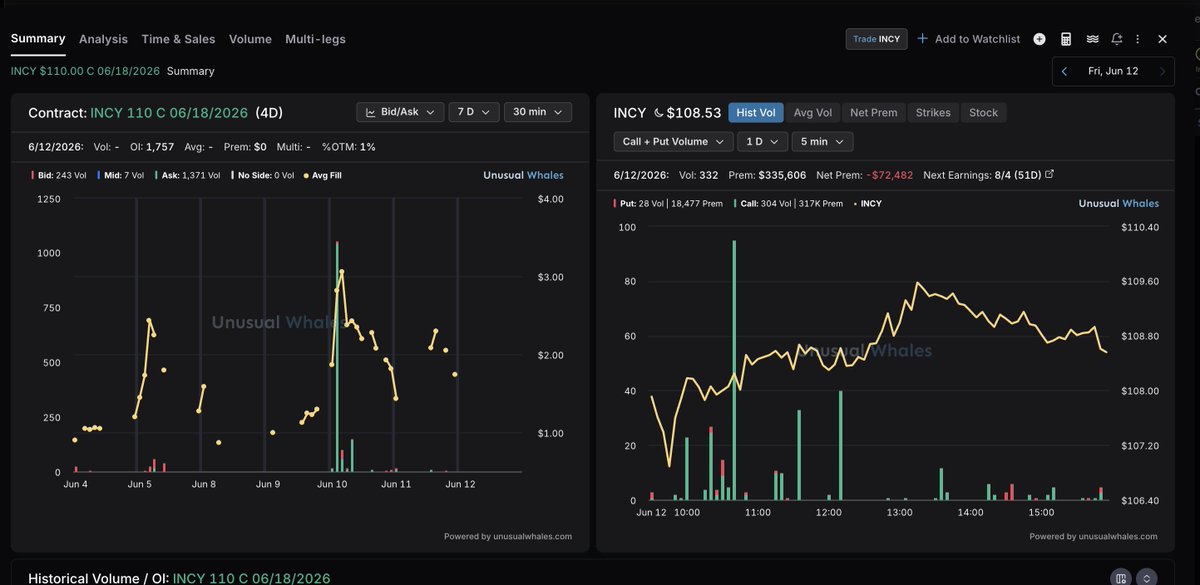Select the Net Prem toggle button
Image resolution: width=1200 pixels, height=585 pixels.
[873, 113]
